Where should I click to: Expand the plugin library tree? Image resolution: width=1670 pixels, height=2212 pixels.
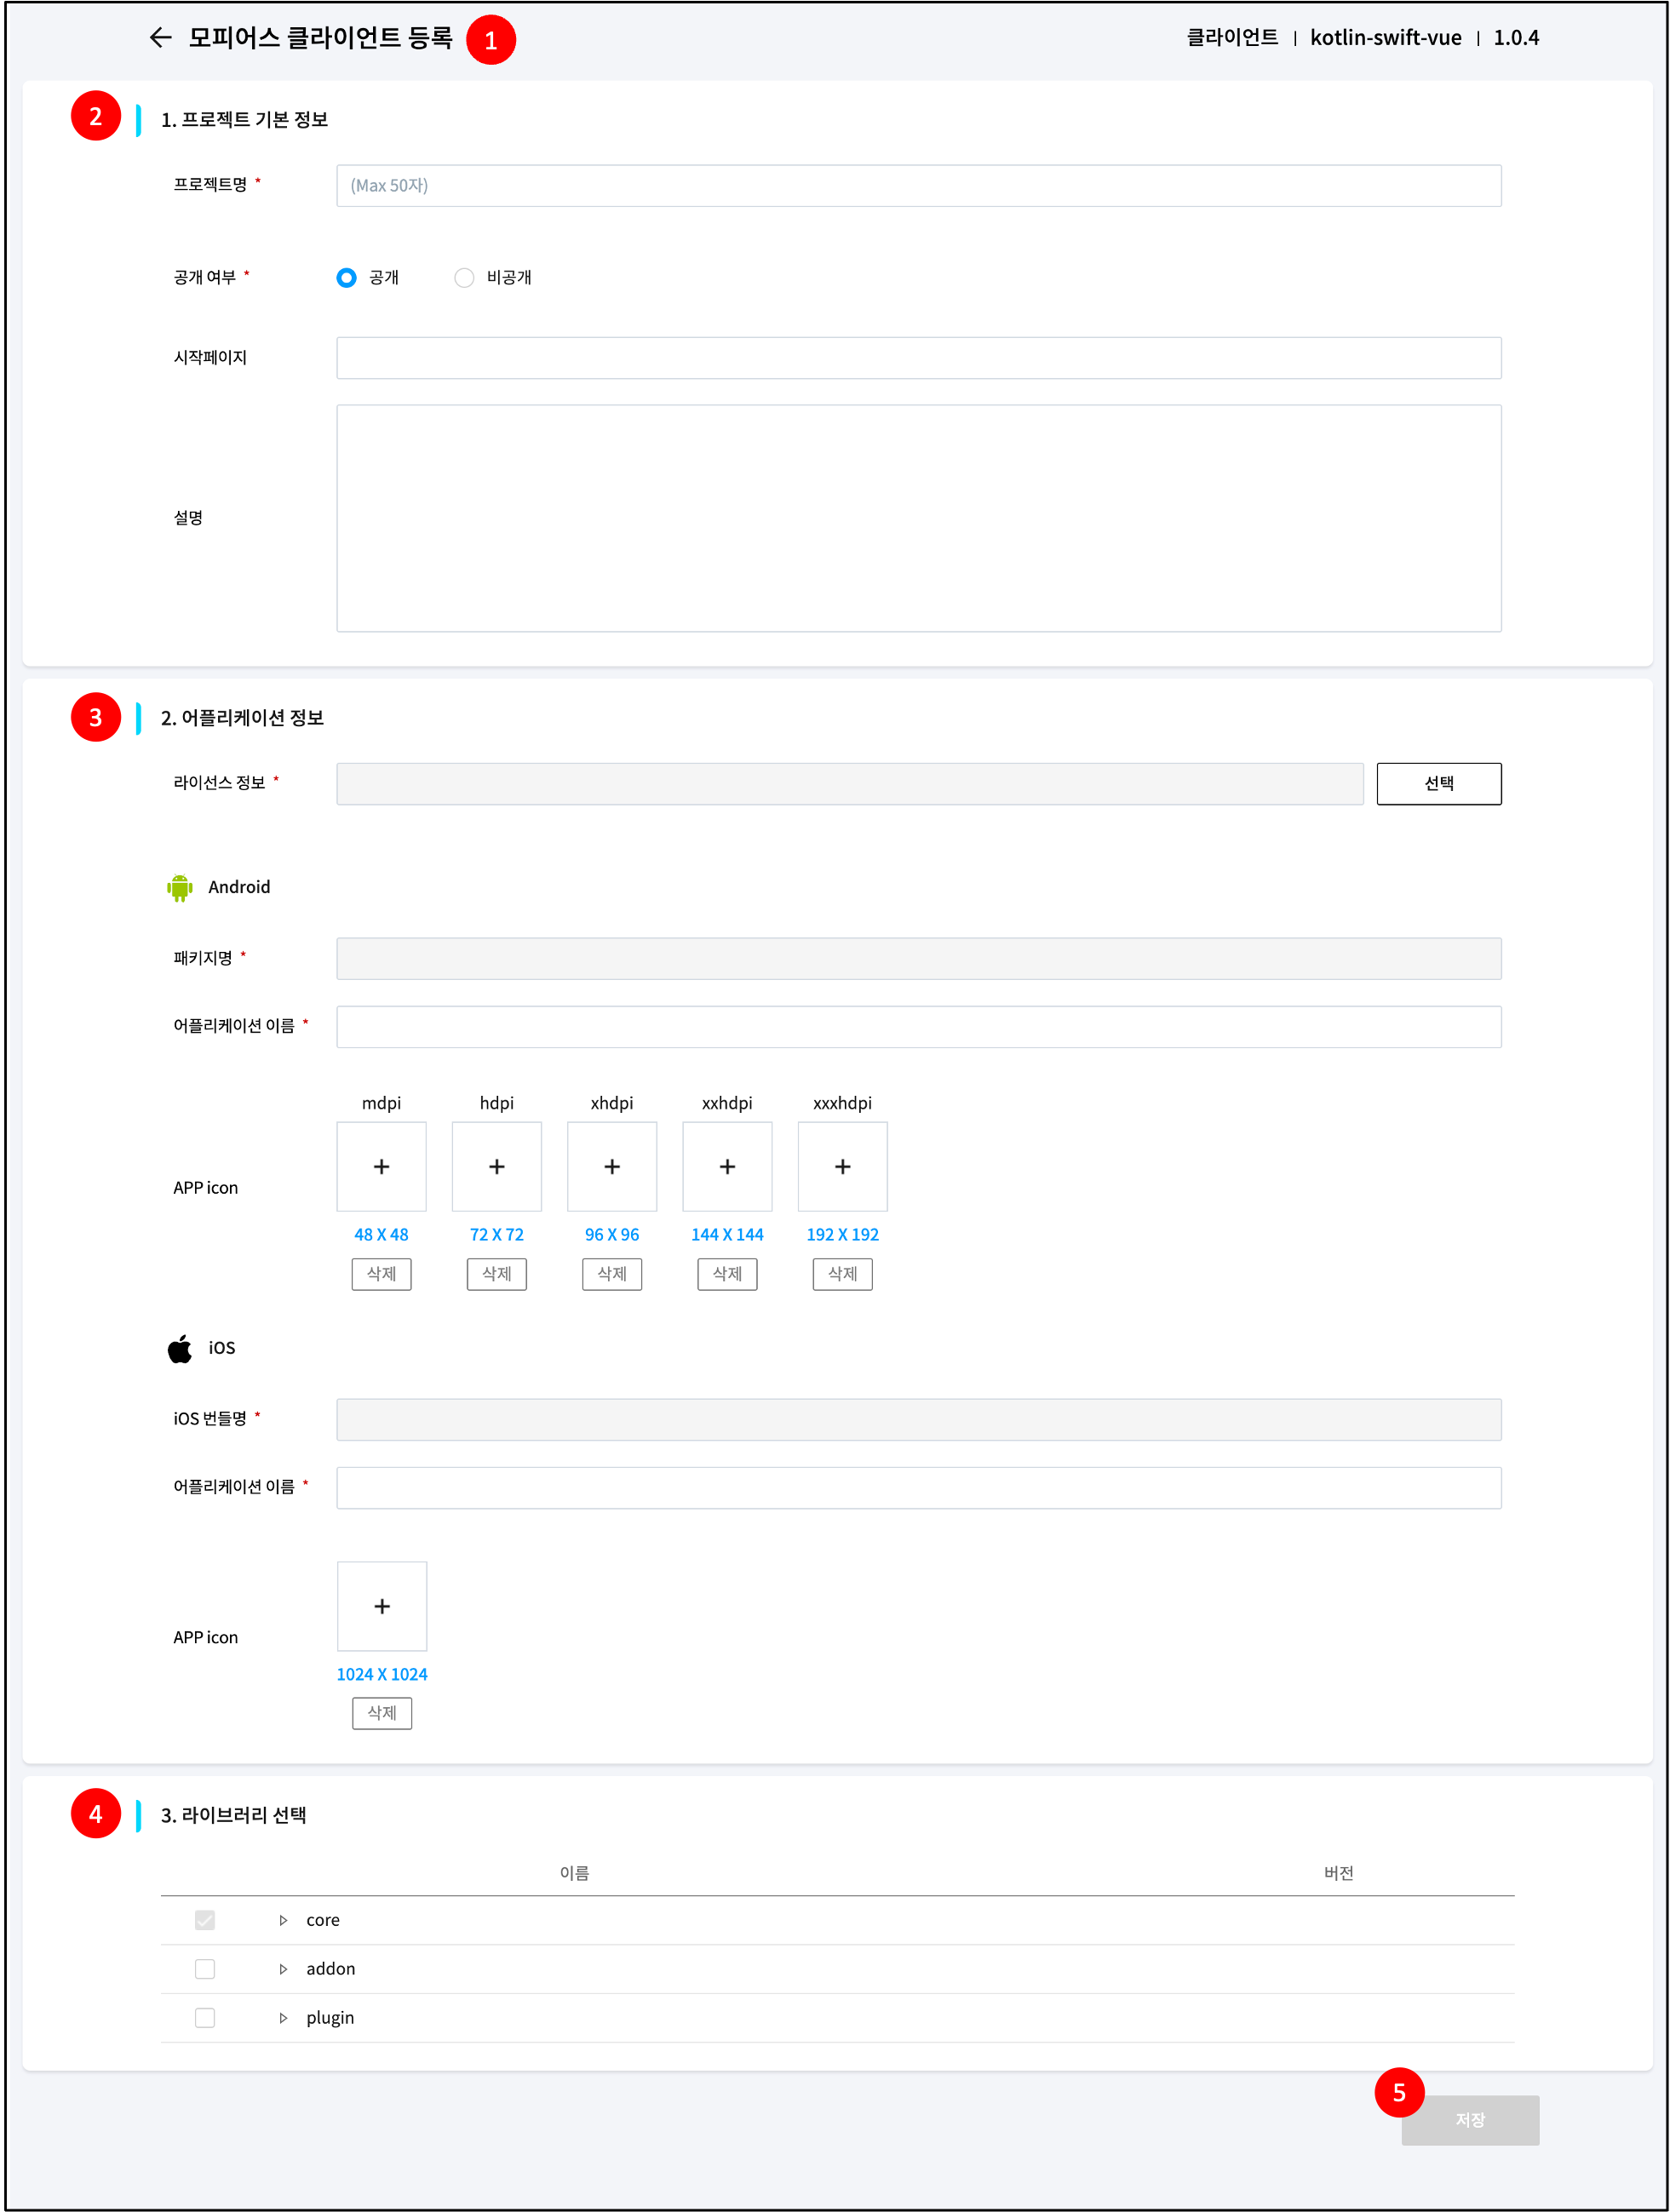(x=283, y=2018)
